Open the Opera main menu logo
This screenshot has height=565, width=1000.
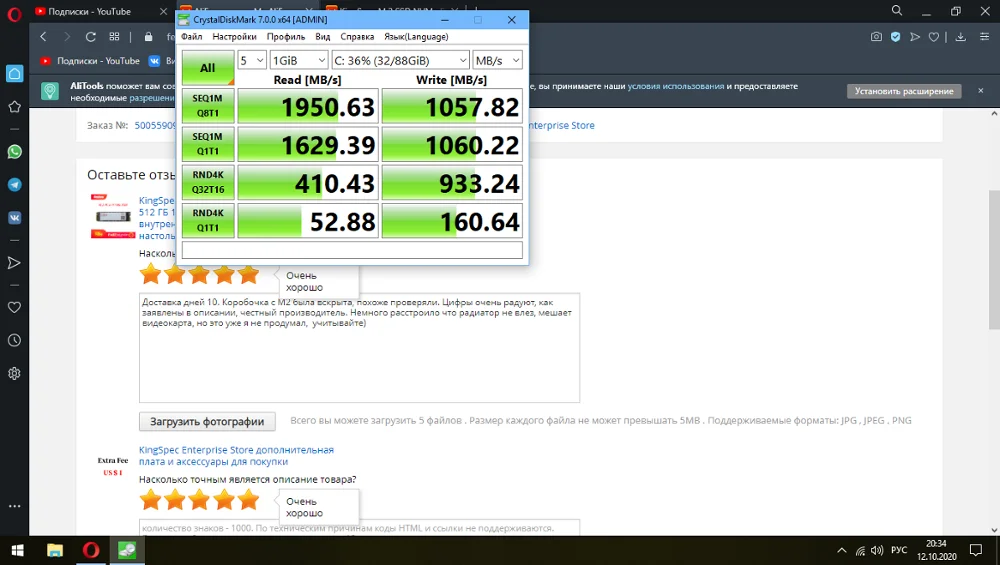(x=14, y=13)
